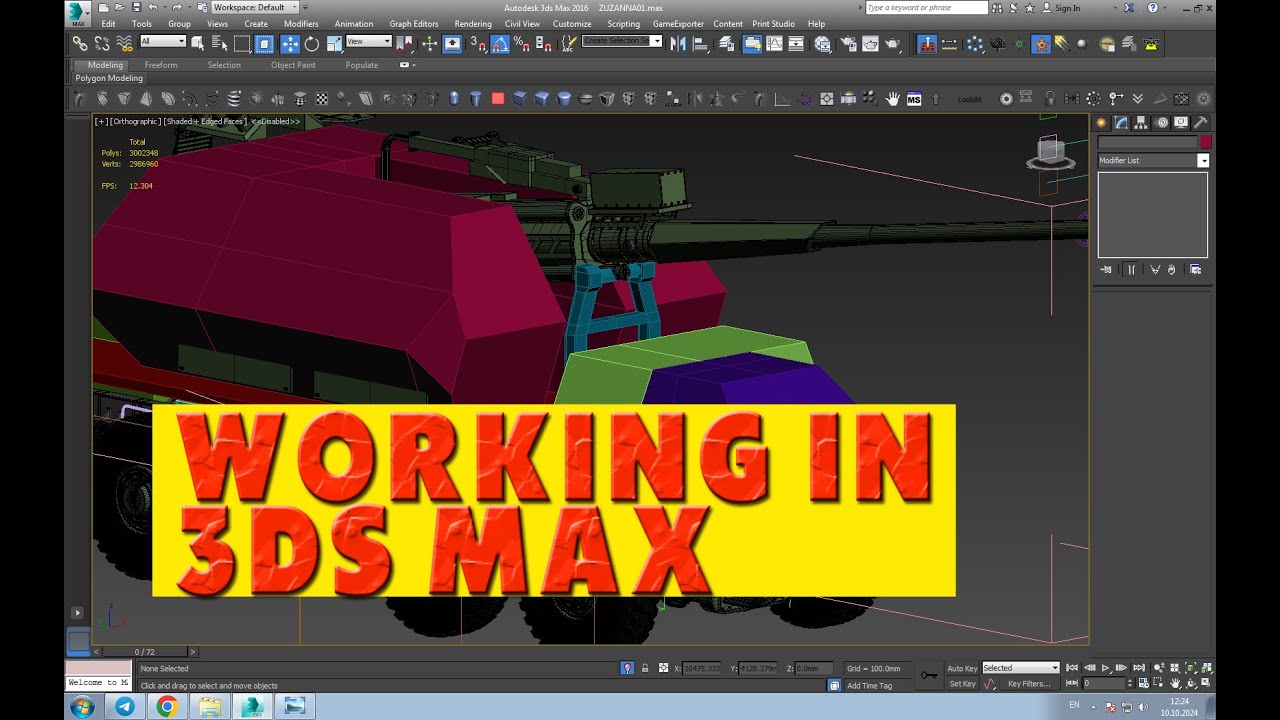Activate Select and Rotate tool
This screenshot has height=720, width=1280.
point(312,44)
